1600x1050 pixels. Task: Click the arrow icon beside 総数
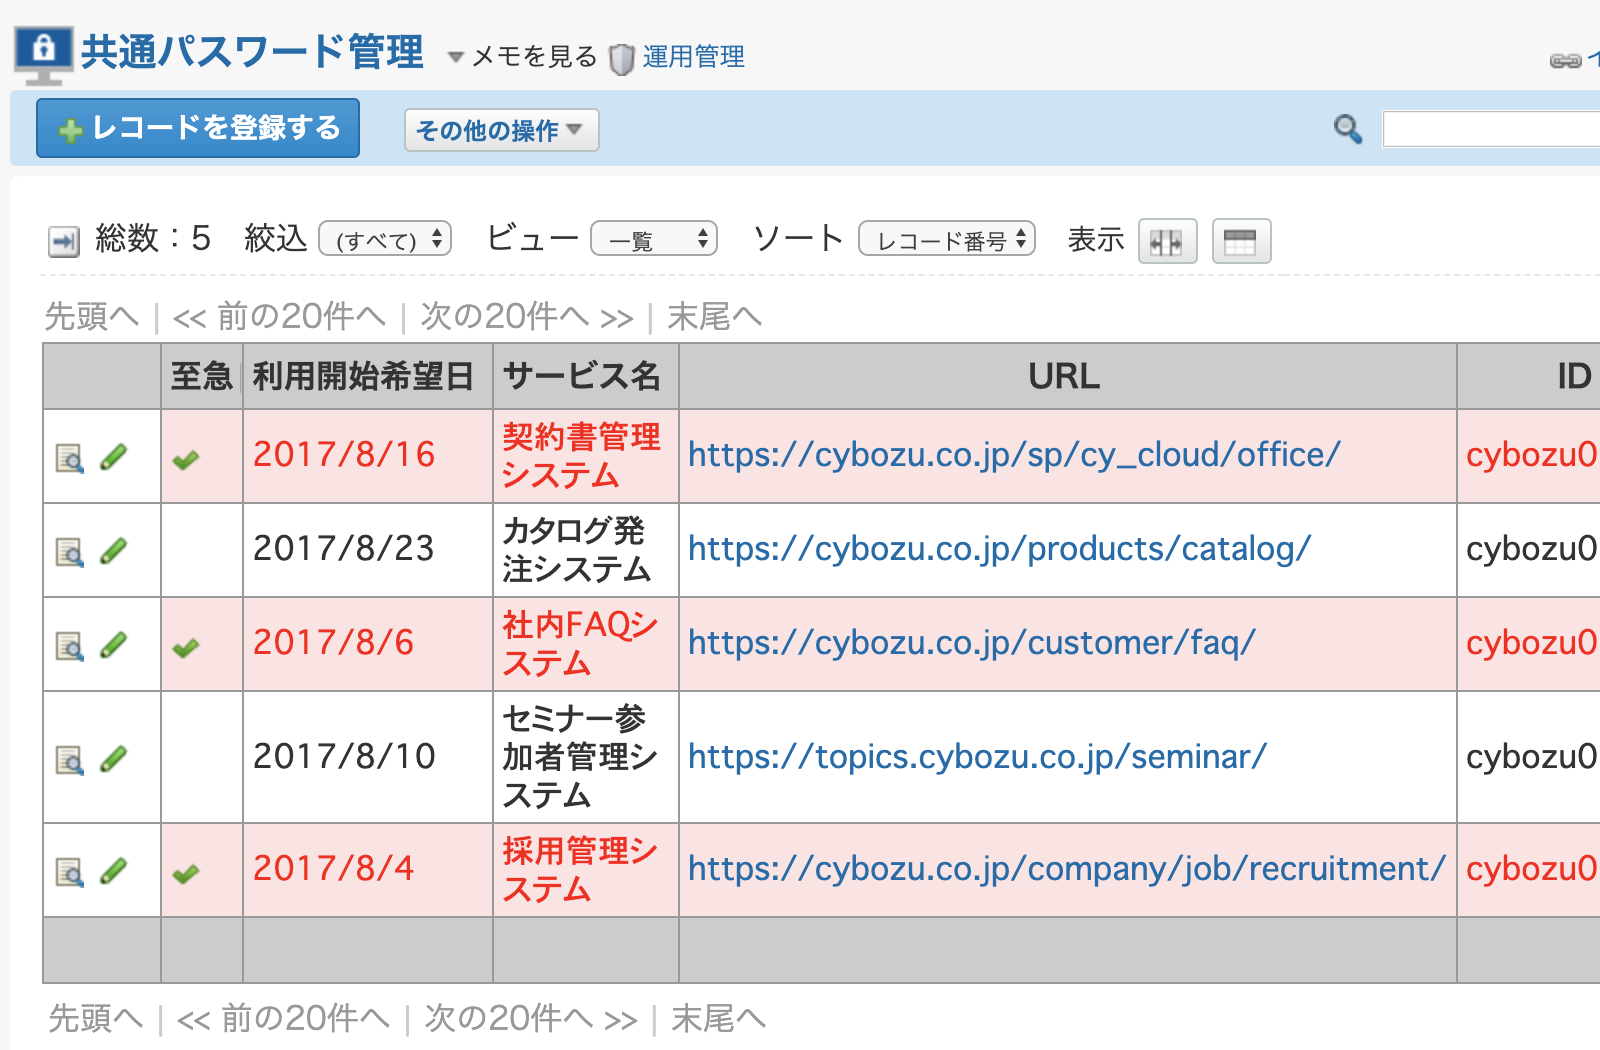click(64, 241)
